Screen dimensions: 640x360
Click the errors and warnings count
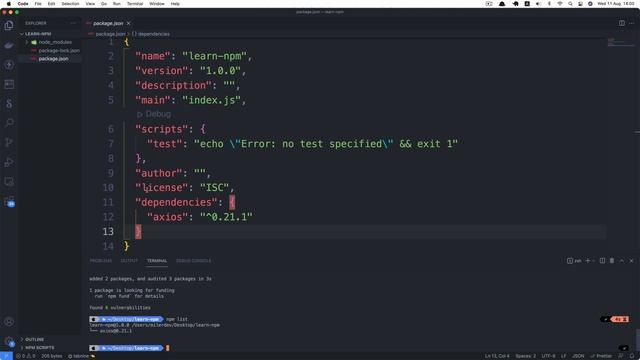pos(25,356)
